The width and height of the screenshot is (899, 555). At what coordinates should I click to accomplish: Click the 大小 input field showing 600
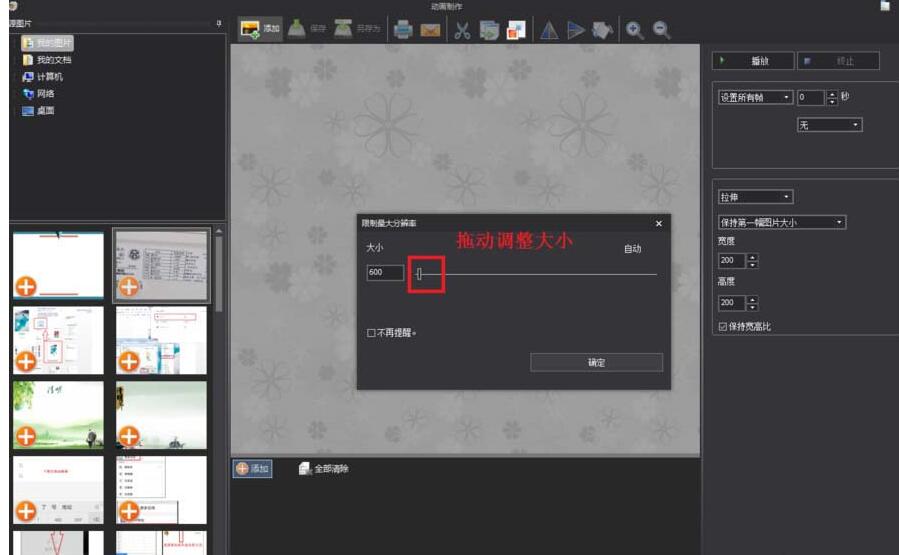(x=385, y=272)
